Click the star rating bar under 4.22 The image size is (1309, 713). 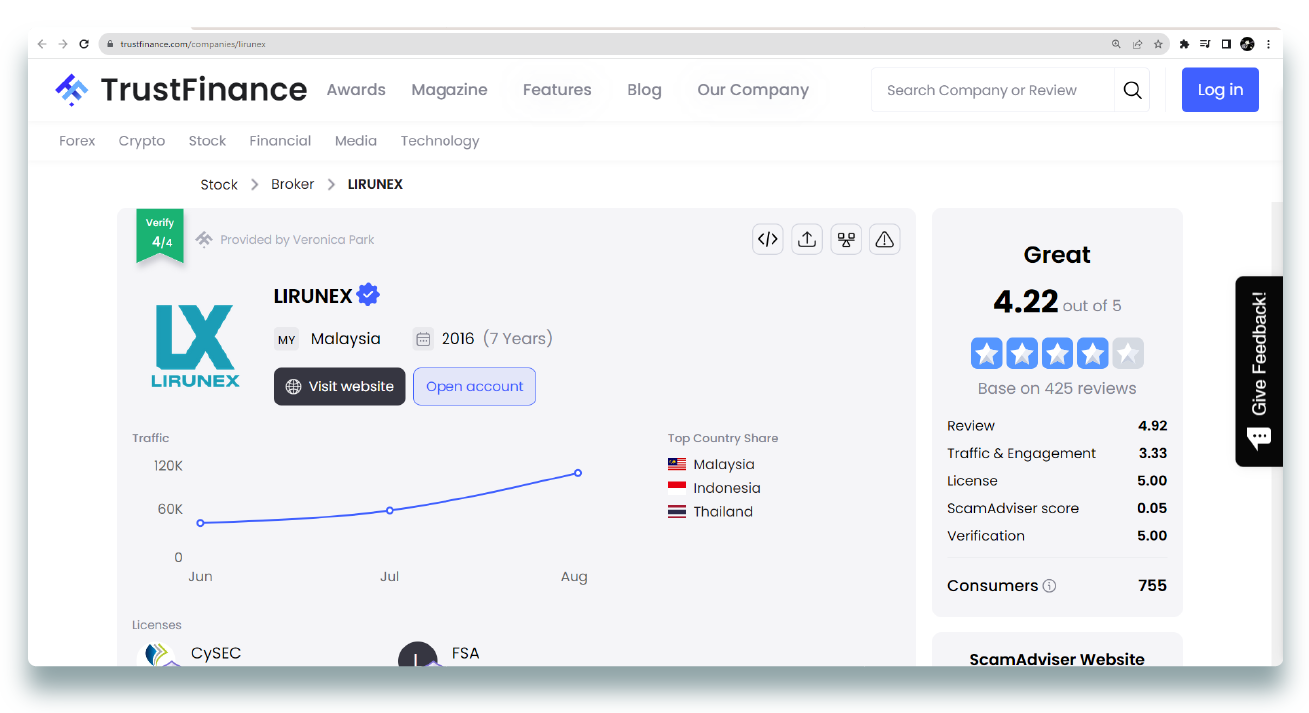pyautogui.click(x=1057, y=353)
